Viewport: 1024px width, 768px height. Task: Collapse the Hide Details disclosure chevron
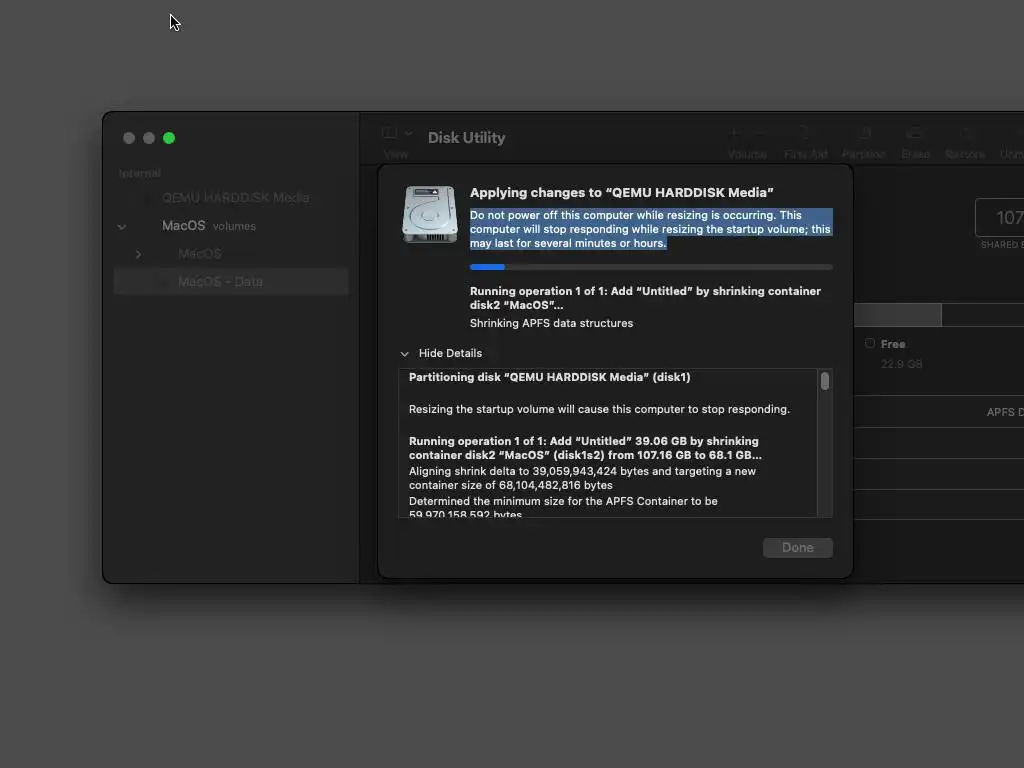click(404, 354)
